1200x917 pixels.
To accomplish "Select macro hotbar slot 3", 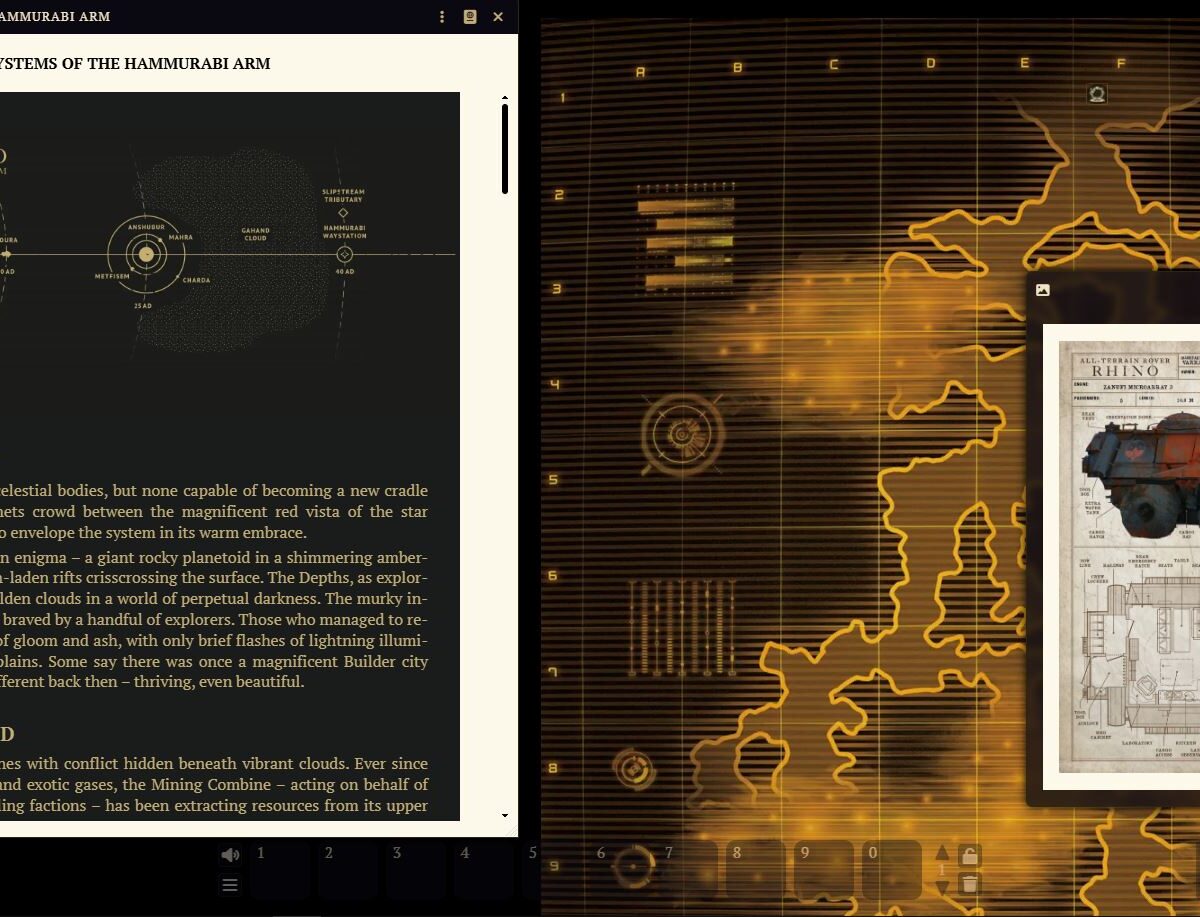I will pos(416,870).
